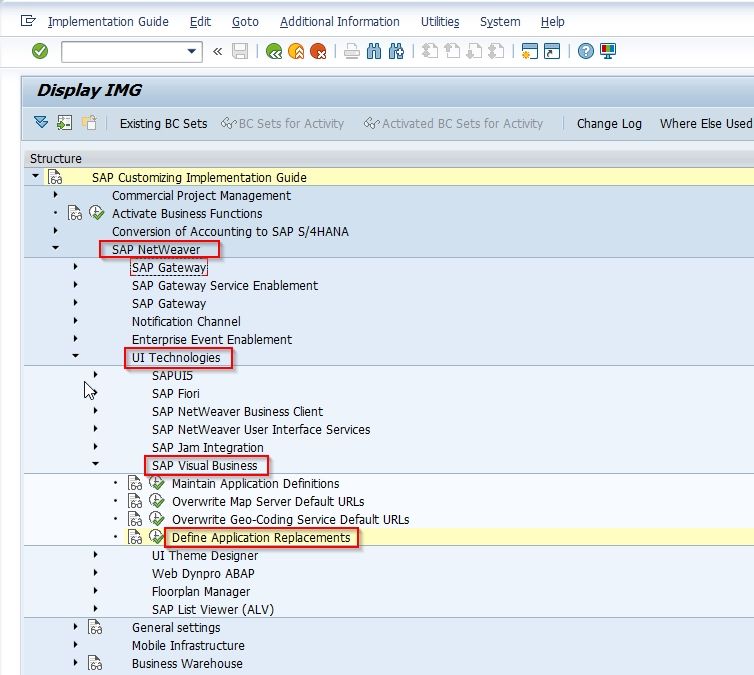This screenshot has width=754, height=675.
Task: Expand the SAP Jam Integration node
Action: 96,447
